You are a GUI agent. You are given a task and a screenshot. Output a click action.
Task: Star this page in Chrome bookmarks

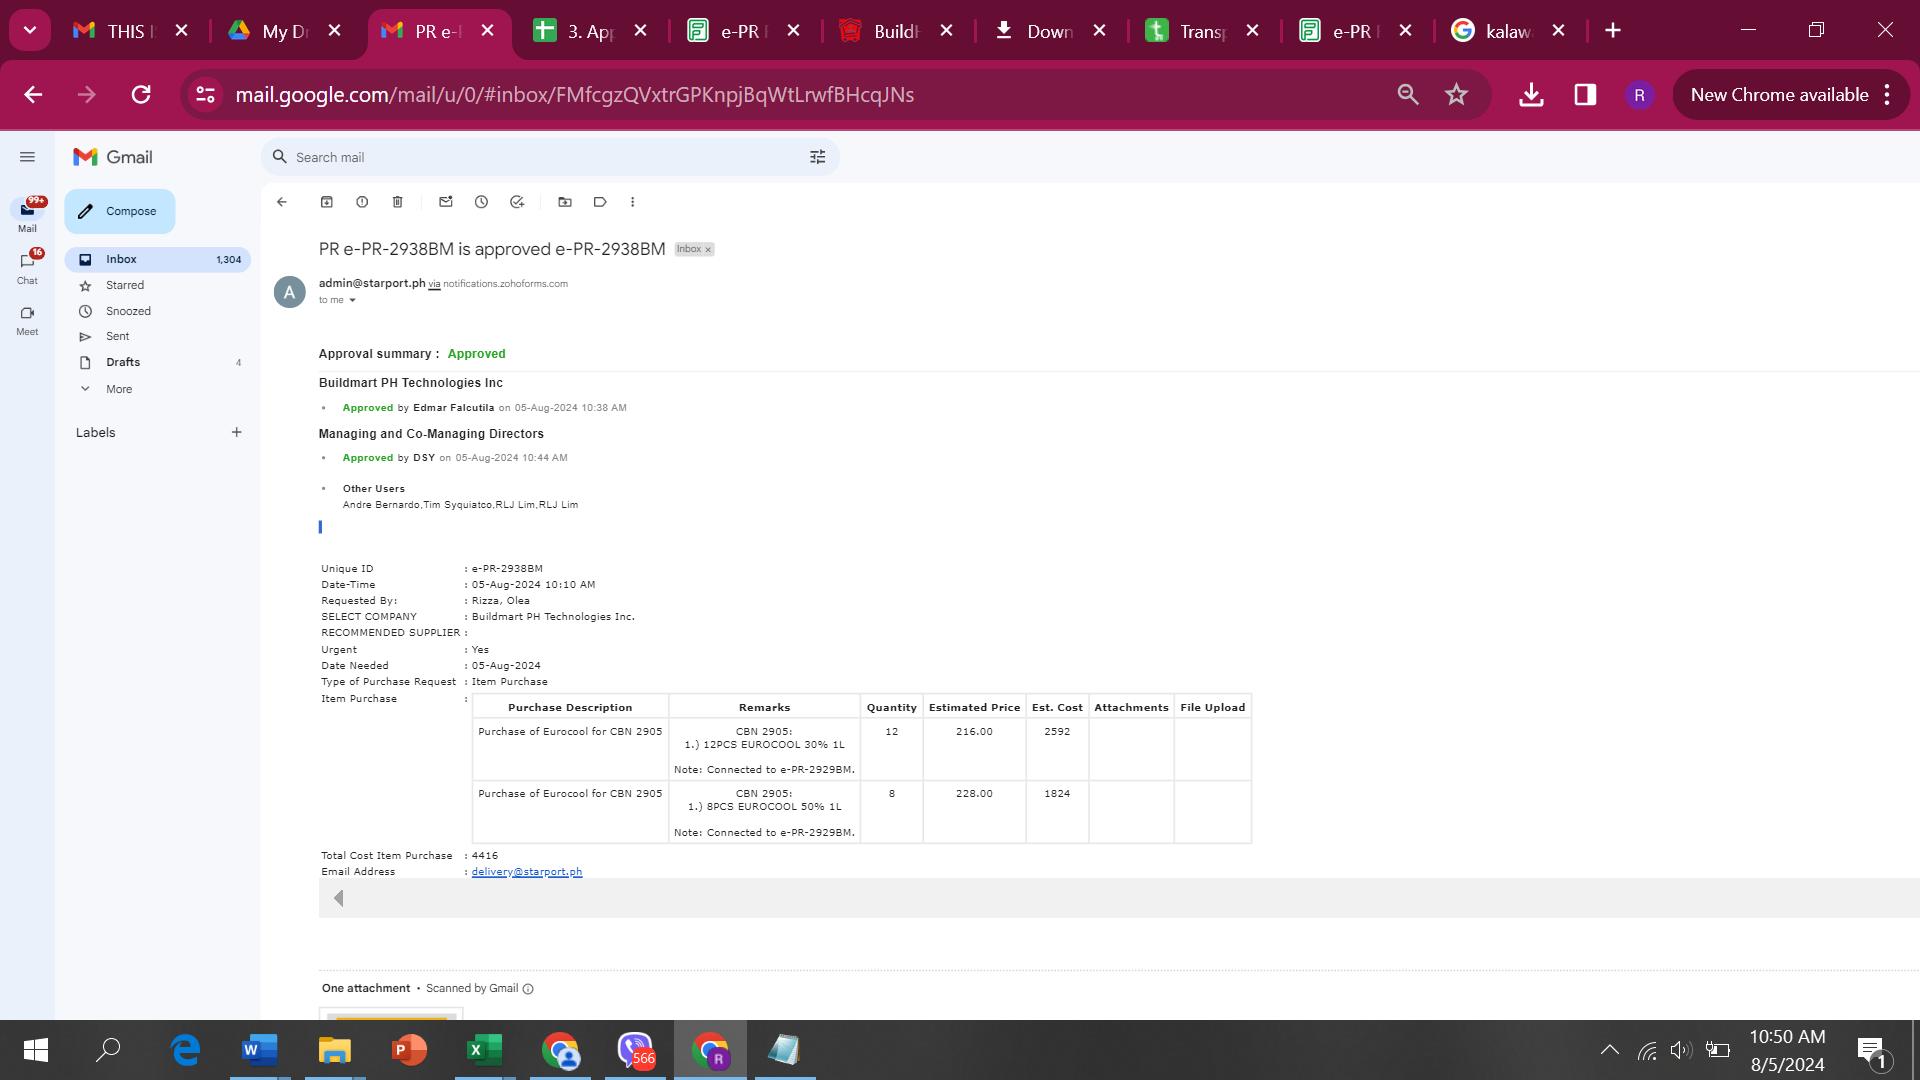tap(1456, 95)
